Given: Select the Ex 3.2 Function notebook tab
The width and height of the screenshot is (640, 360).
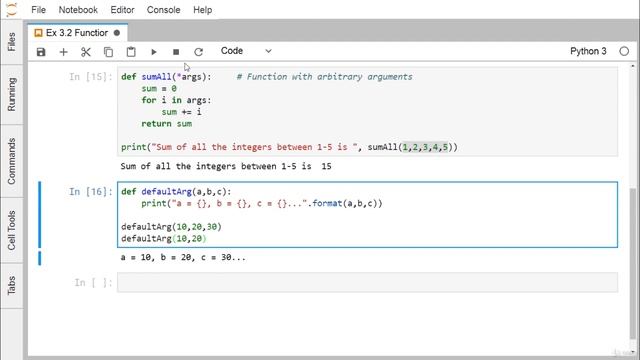Looking at the screenshot, I should click(77, 33).
